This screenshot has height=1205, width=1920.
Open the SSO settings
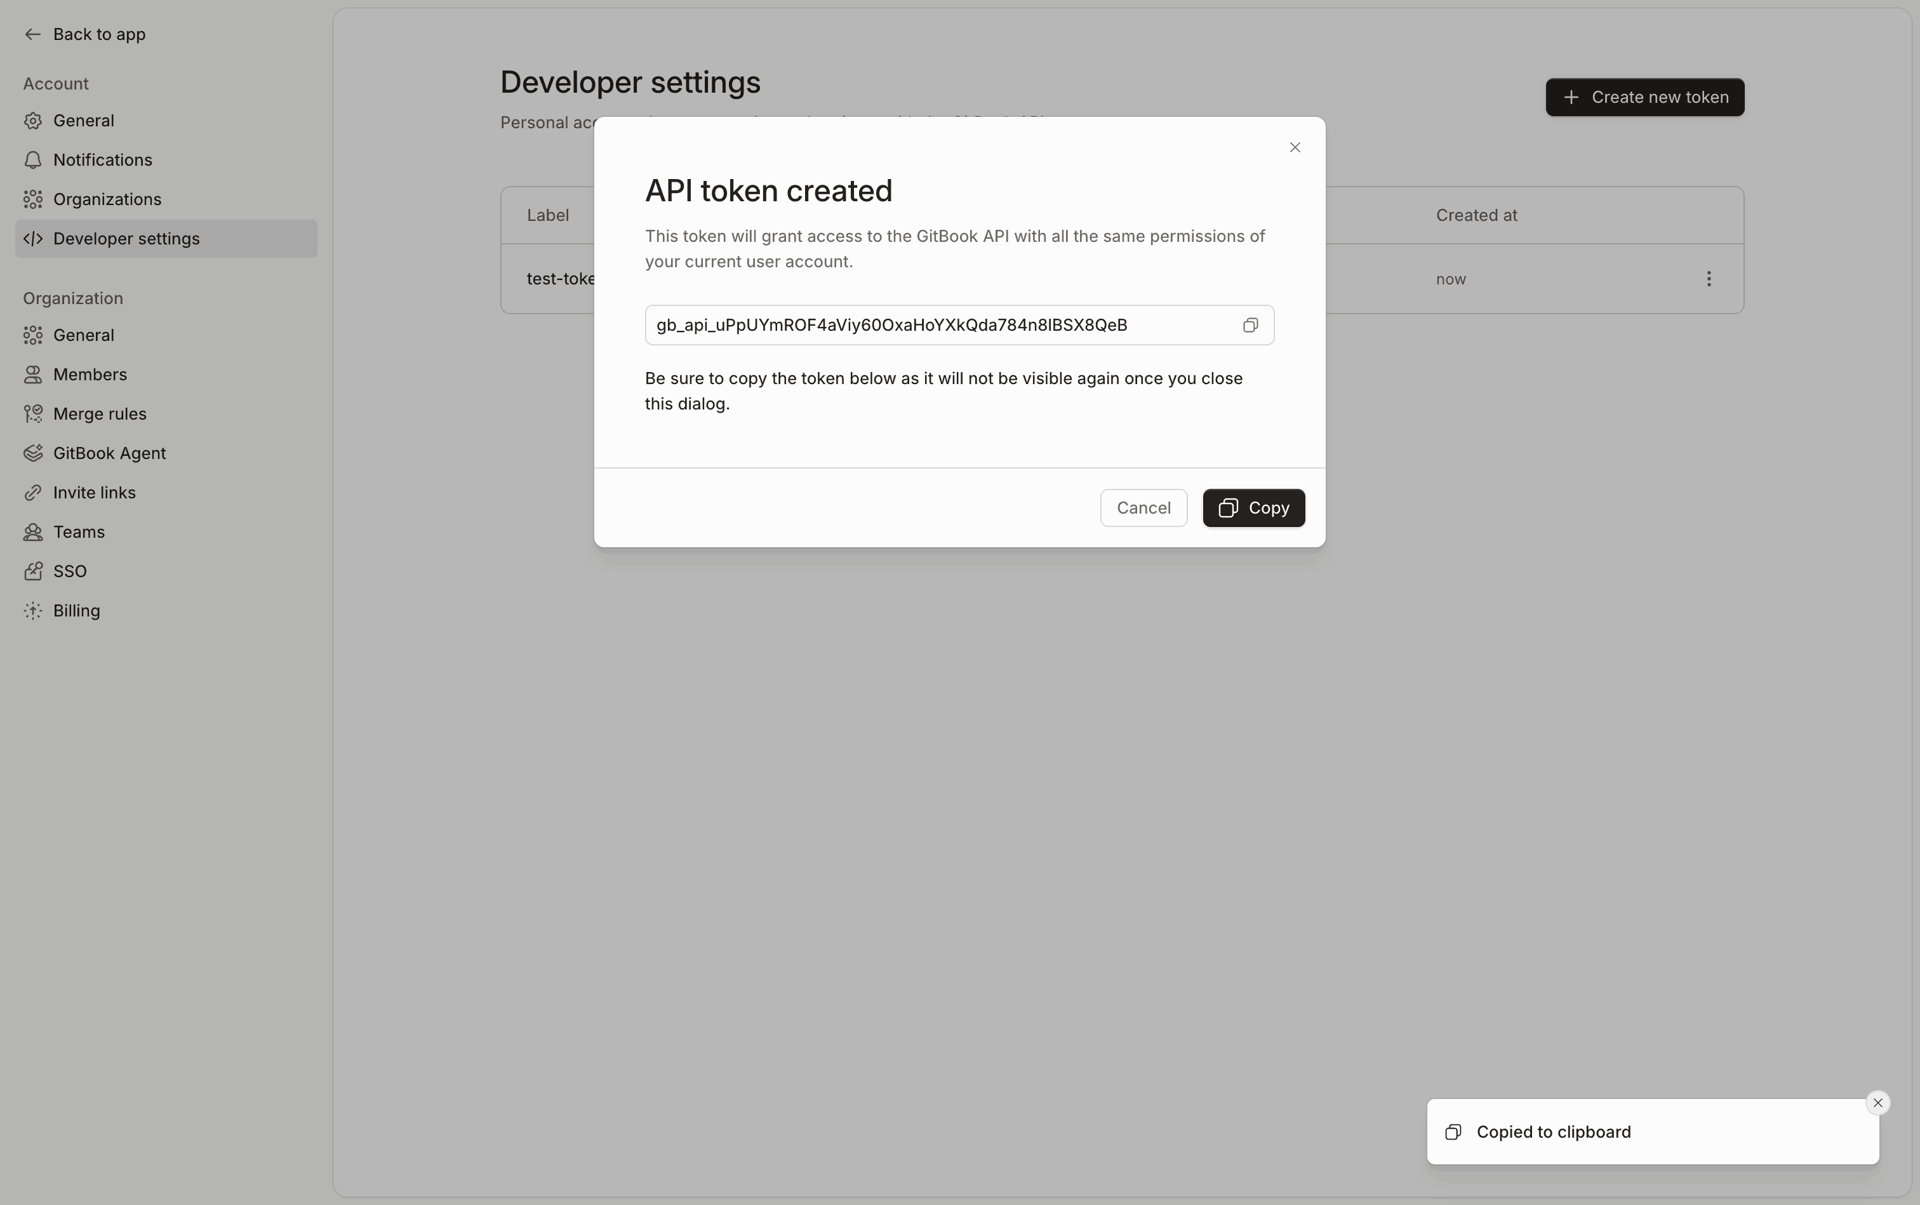pyautogui.click(x=166, y=571)
